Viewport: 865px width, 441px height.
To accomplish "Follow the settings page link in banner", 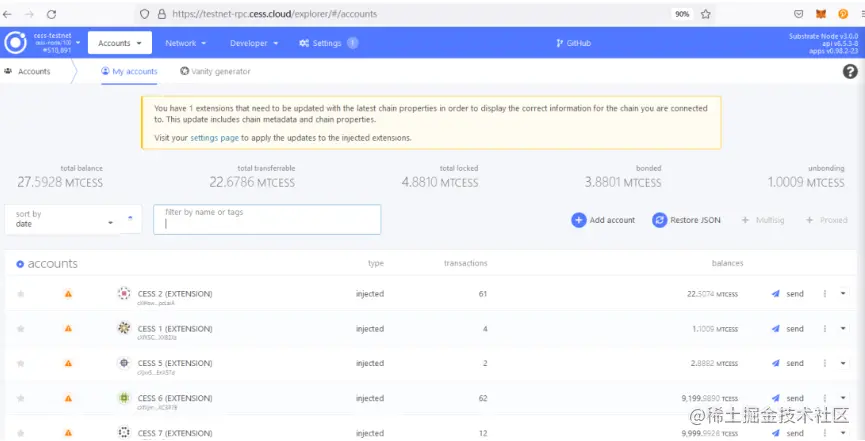I will [x=215, y=138].
